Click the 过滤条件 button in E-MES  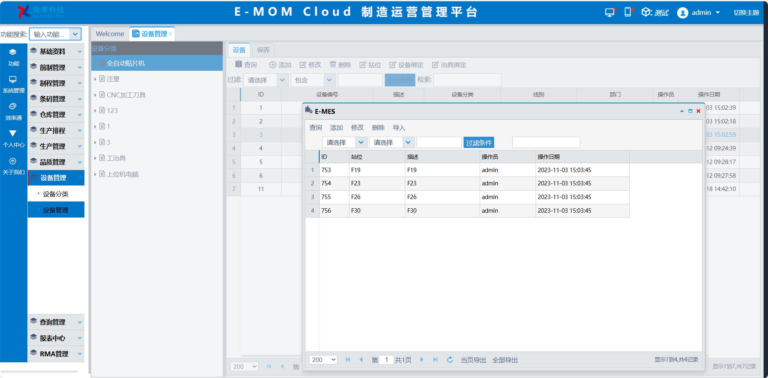pos(479,142)
